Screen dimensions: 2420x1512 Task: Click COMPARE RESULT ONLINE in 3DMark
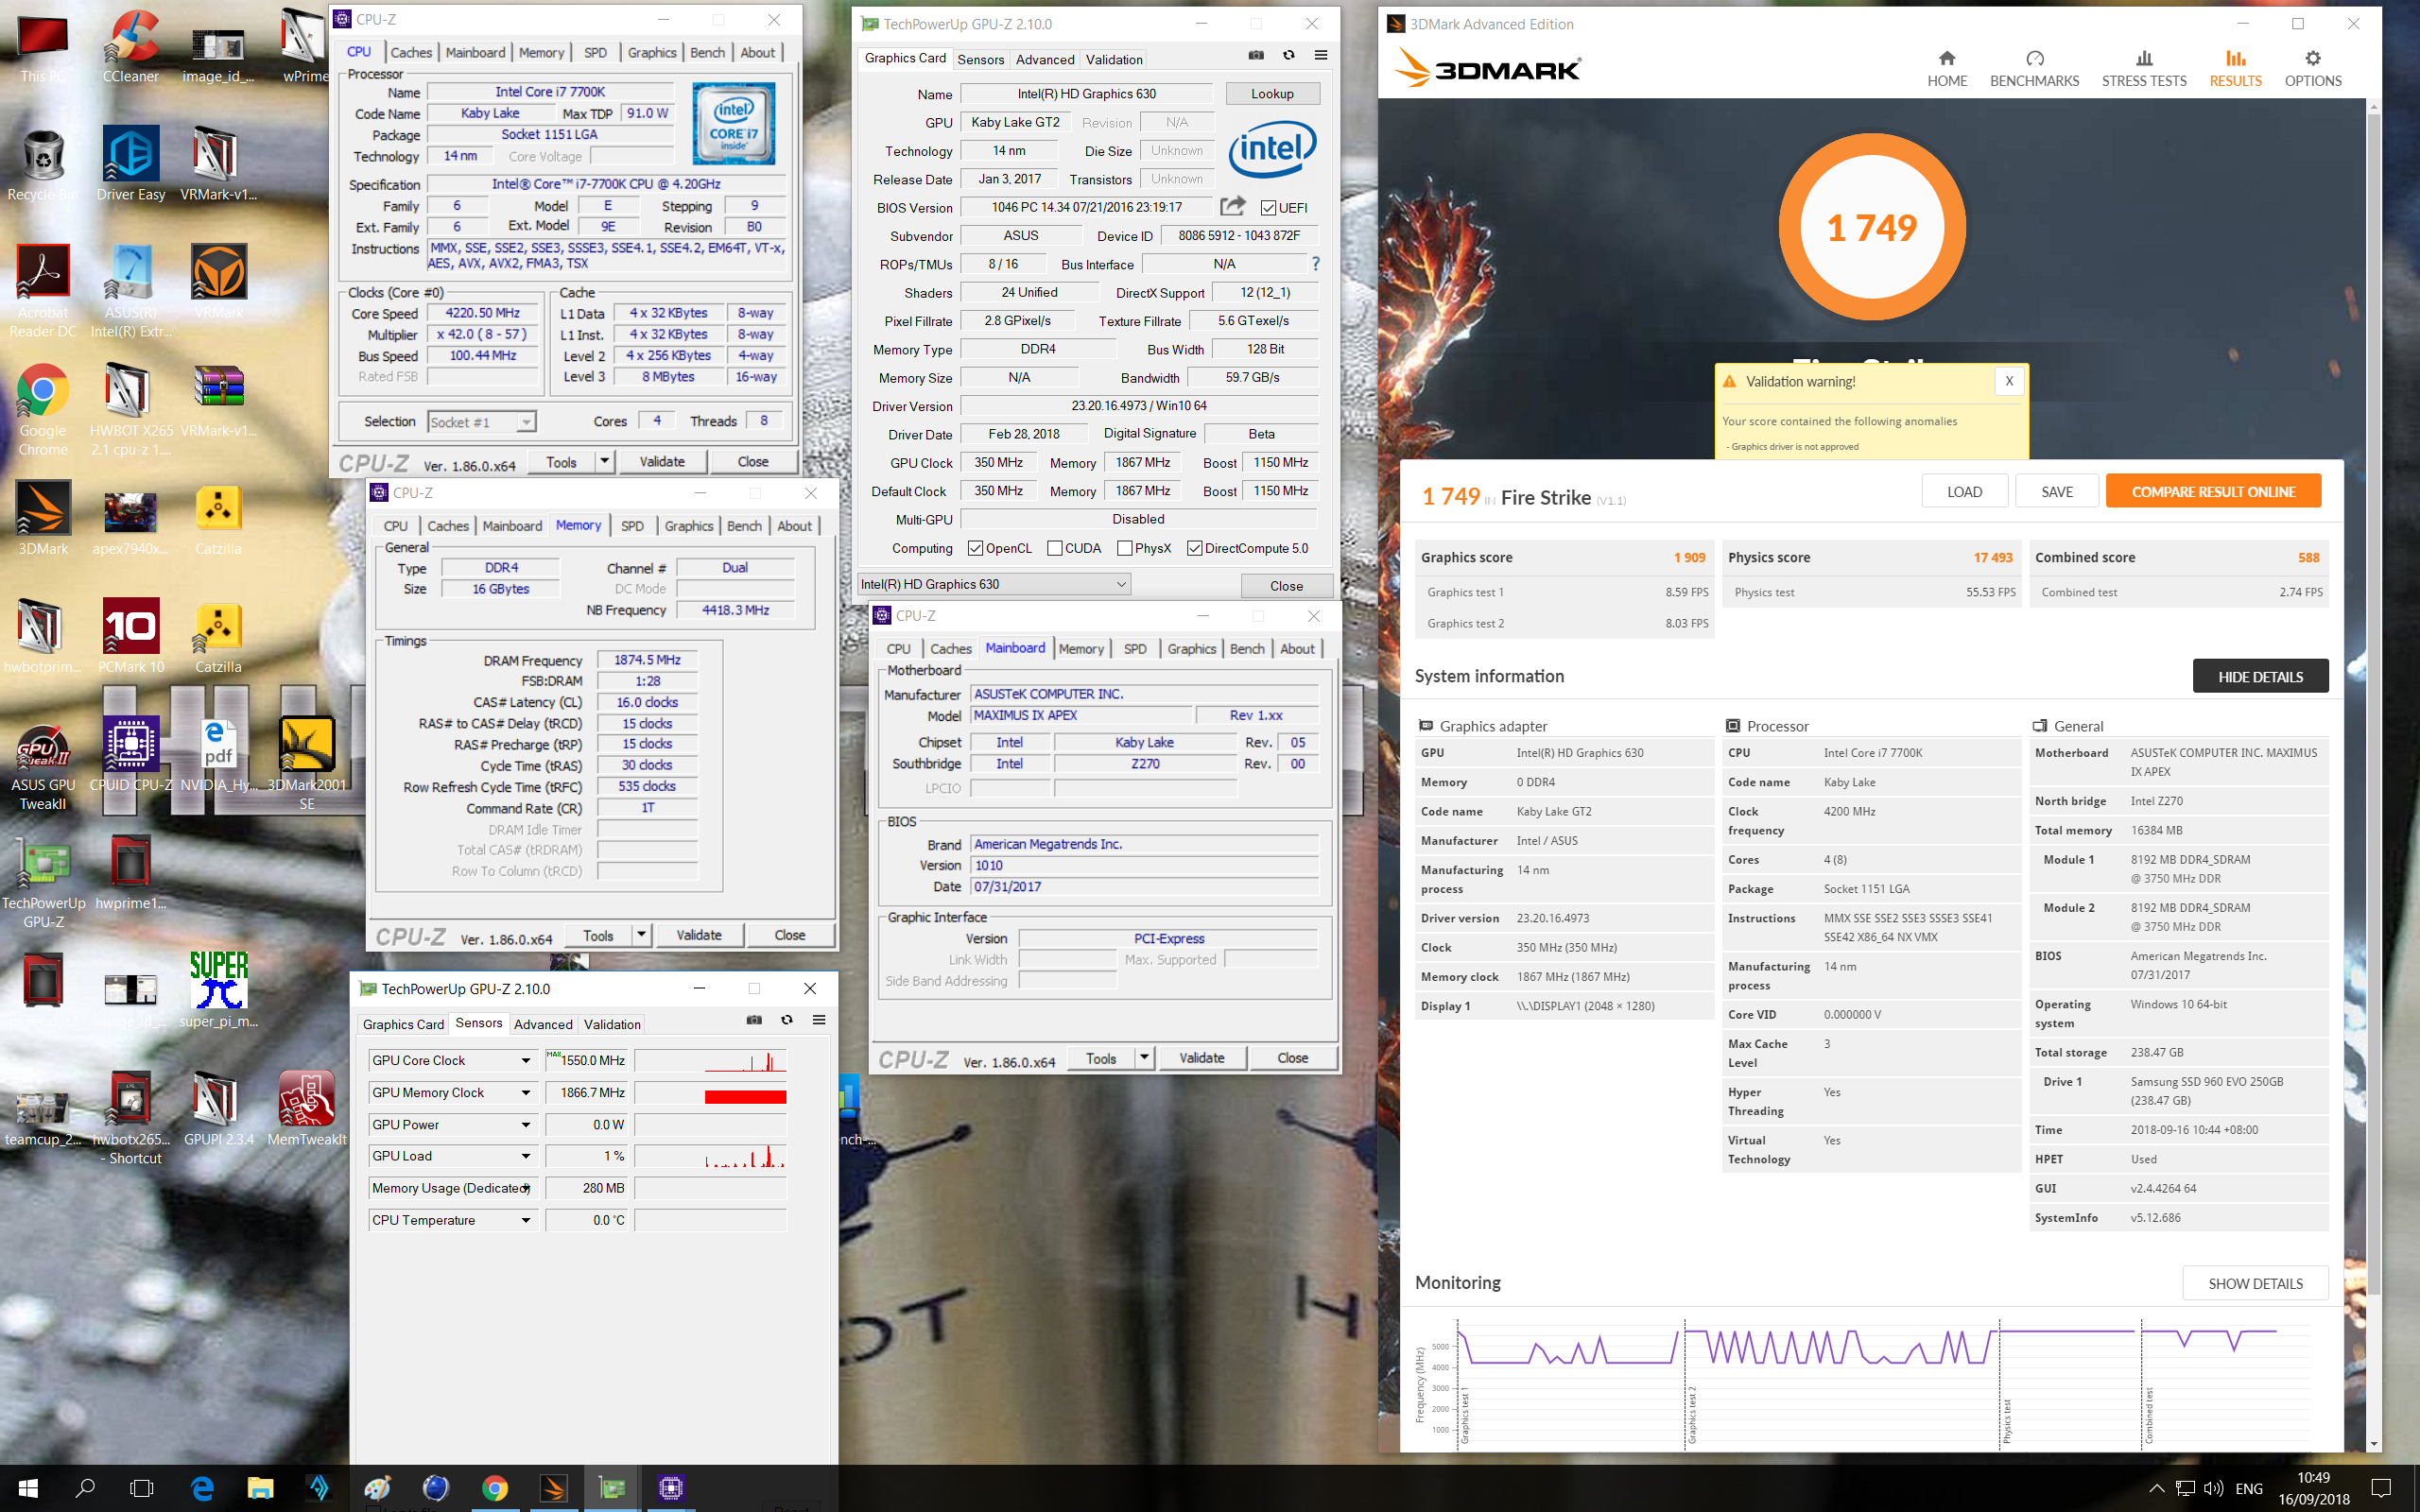(x=2213, y=491)
